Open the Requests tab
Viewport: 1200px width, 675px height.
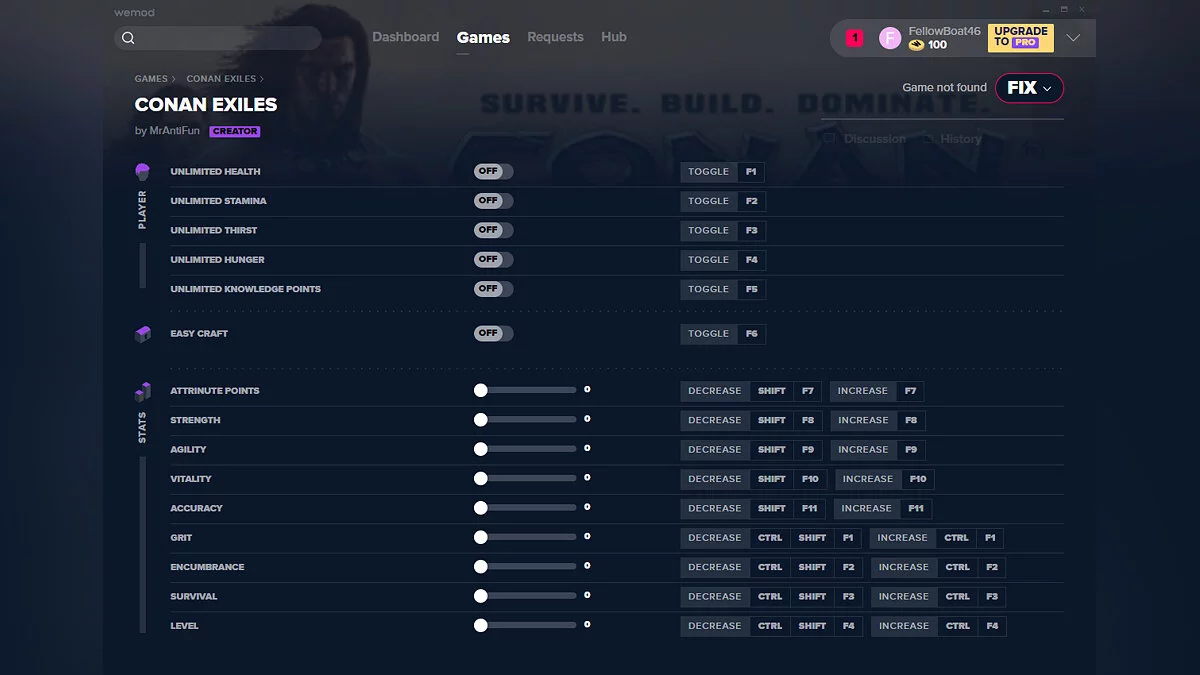(x=555, y=37)
